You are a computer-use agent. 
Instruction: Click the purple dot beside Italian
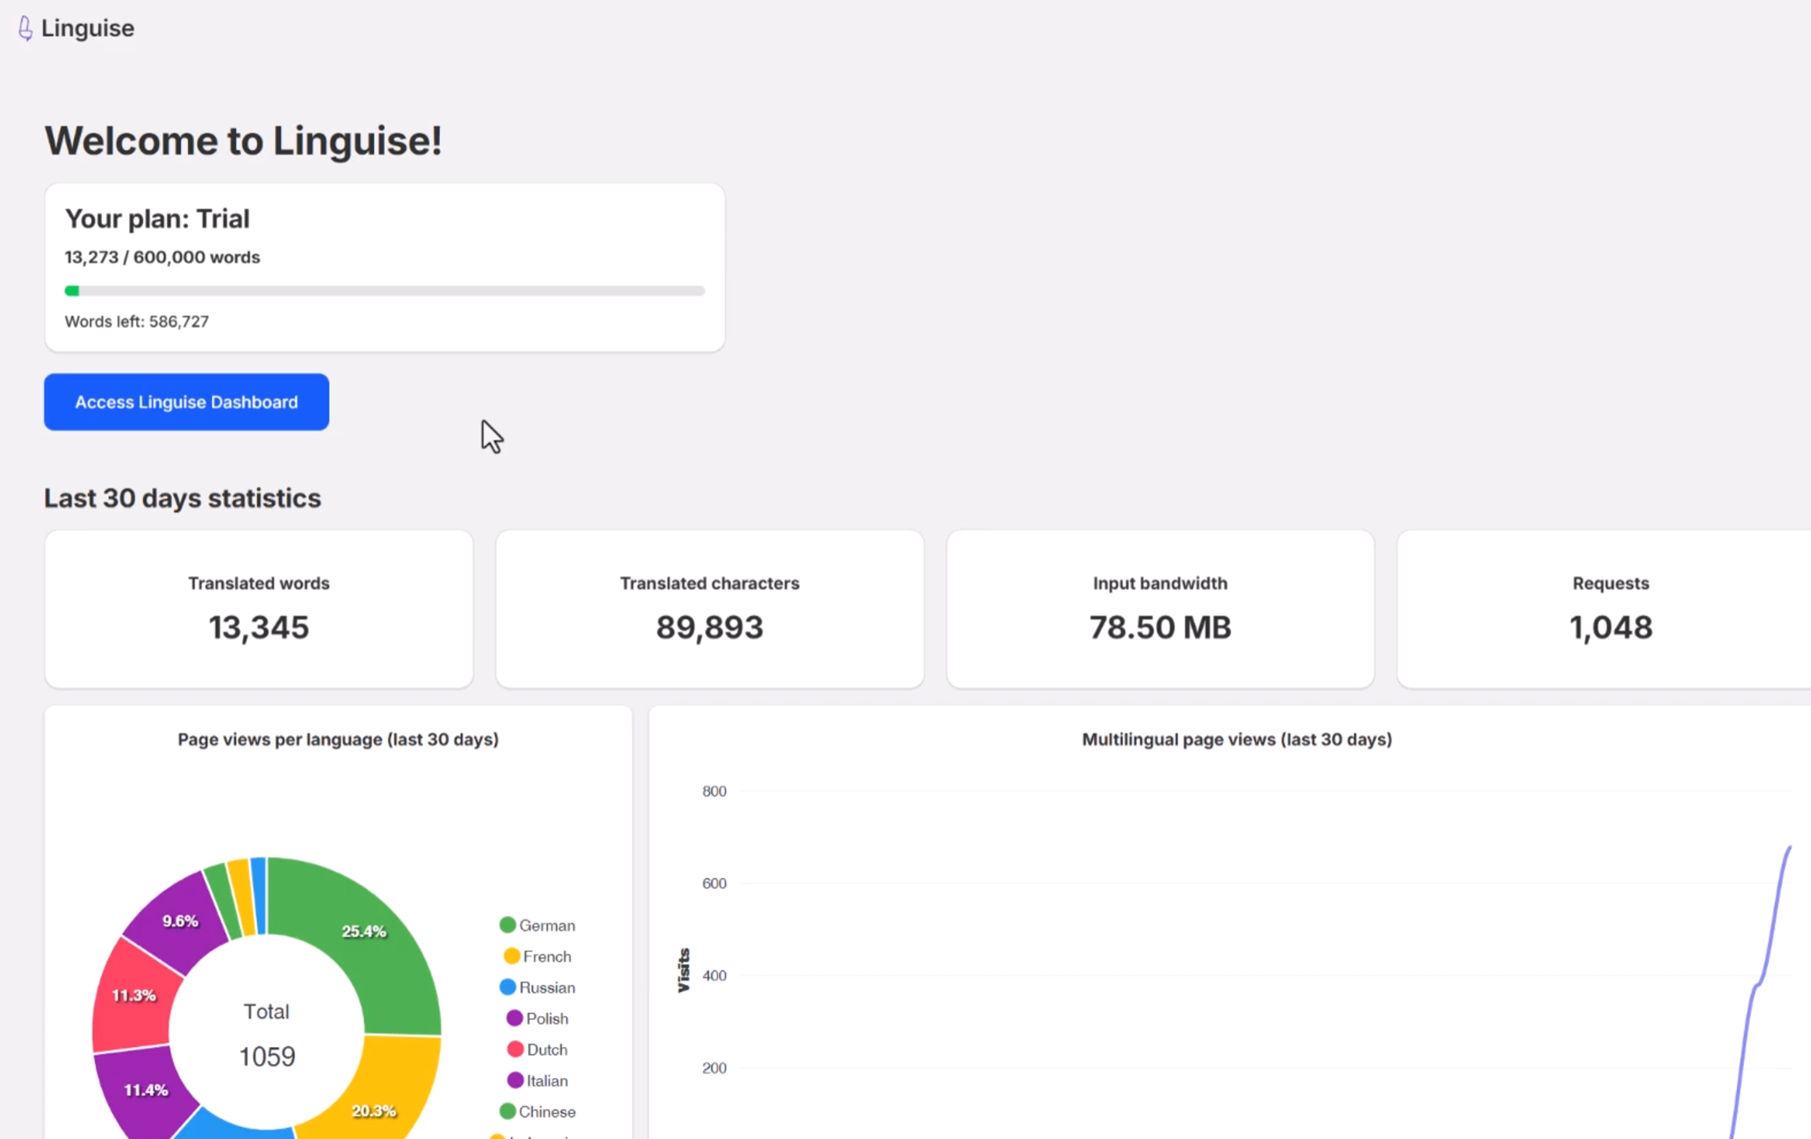pos(515,1080)
